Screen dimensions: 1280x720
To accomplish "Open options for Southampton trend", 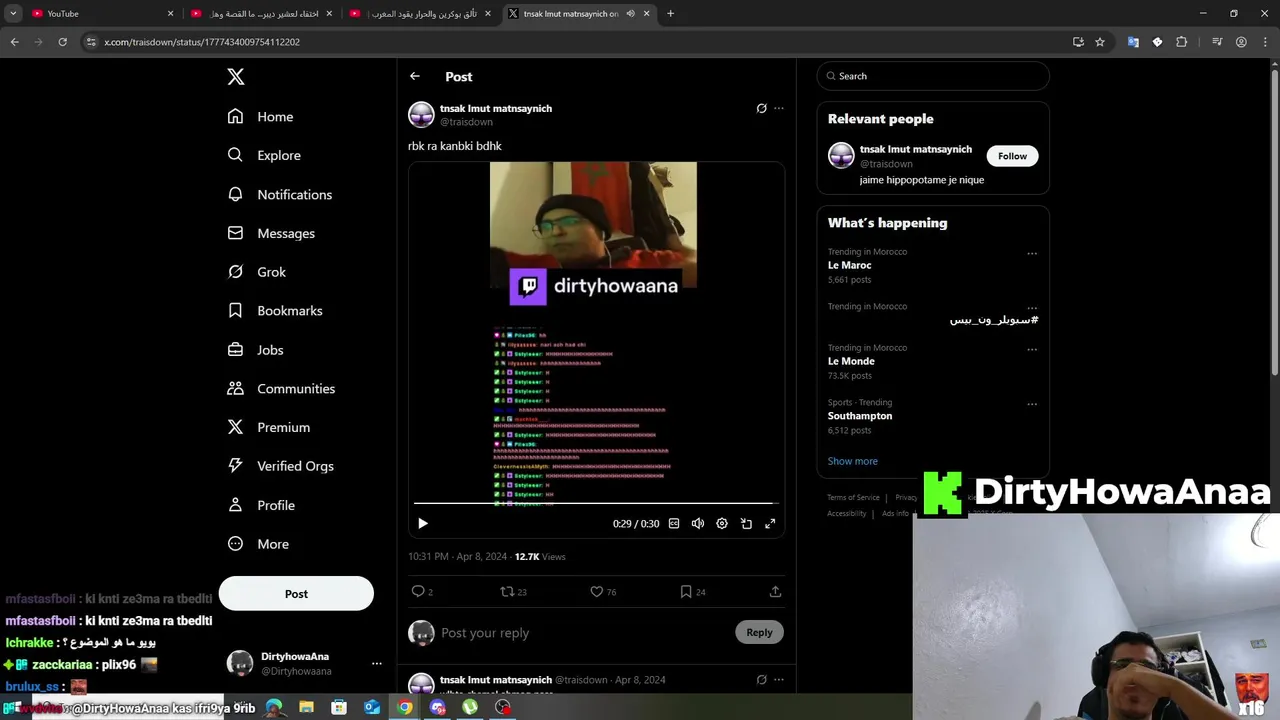I will click(1032, 405).
